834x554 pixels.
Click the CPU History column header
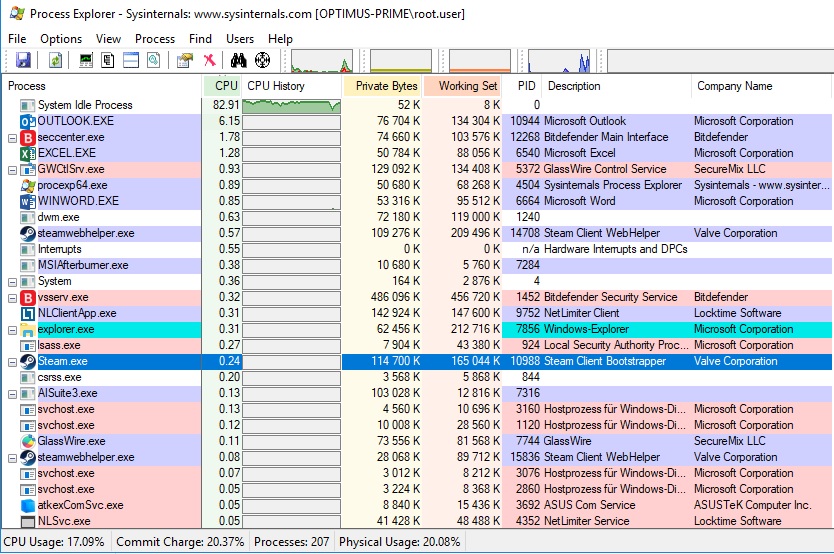click(291, 86)
